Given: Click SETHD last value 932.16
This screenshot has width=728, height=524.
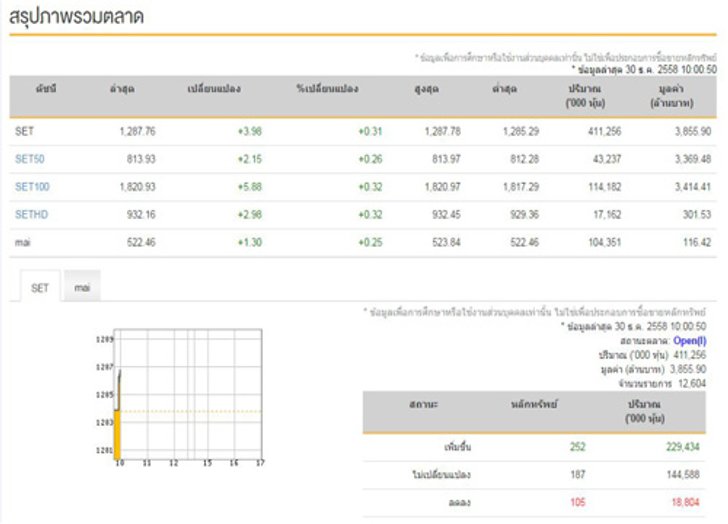Looking at the screenshot, I should click(141, 215).
